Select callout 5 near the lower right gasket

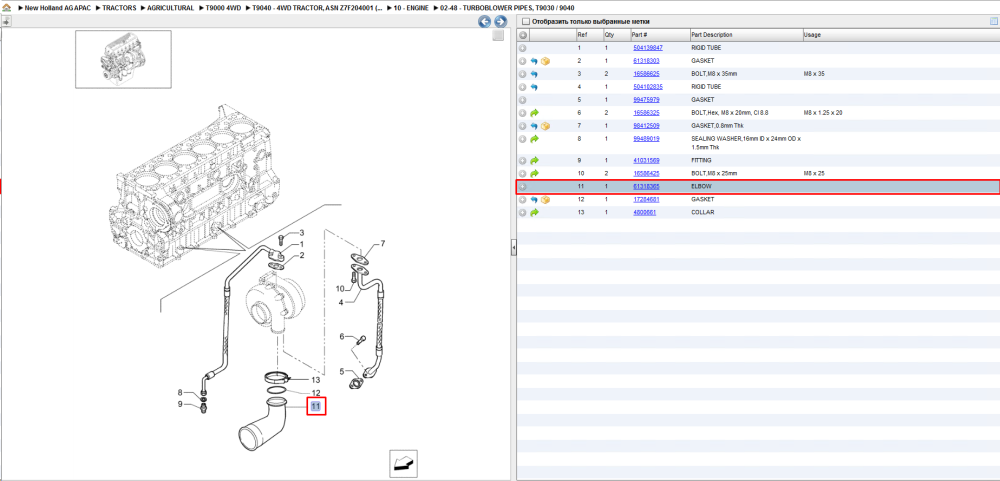tap(341, 371)
